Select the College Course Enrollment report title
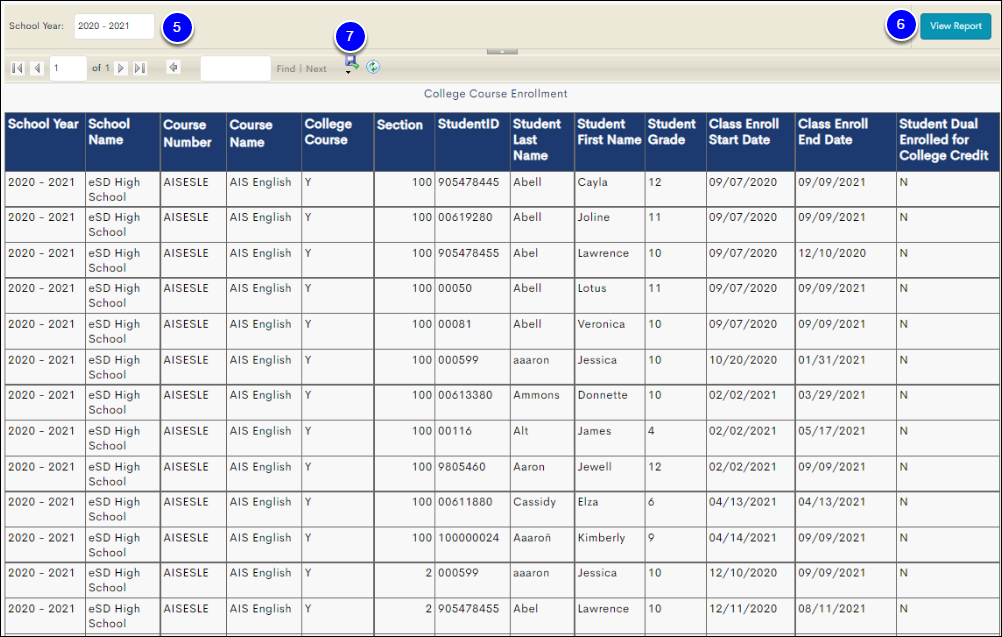The image size is (1002, 637). pos(495,94)
